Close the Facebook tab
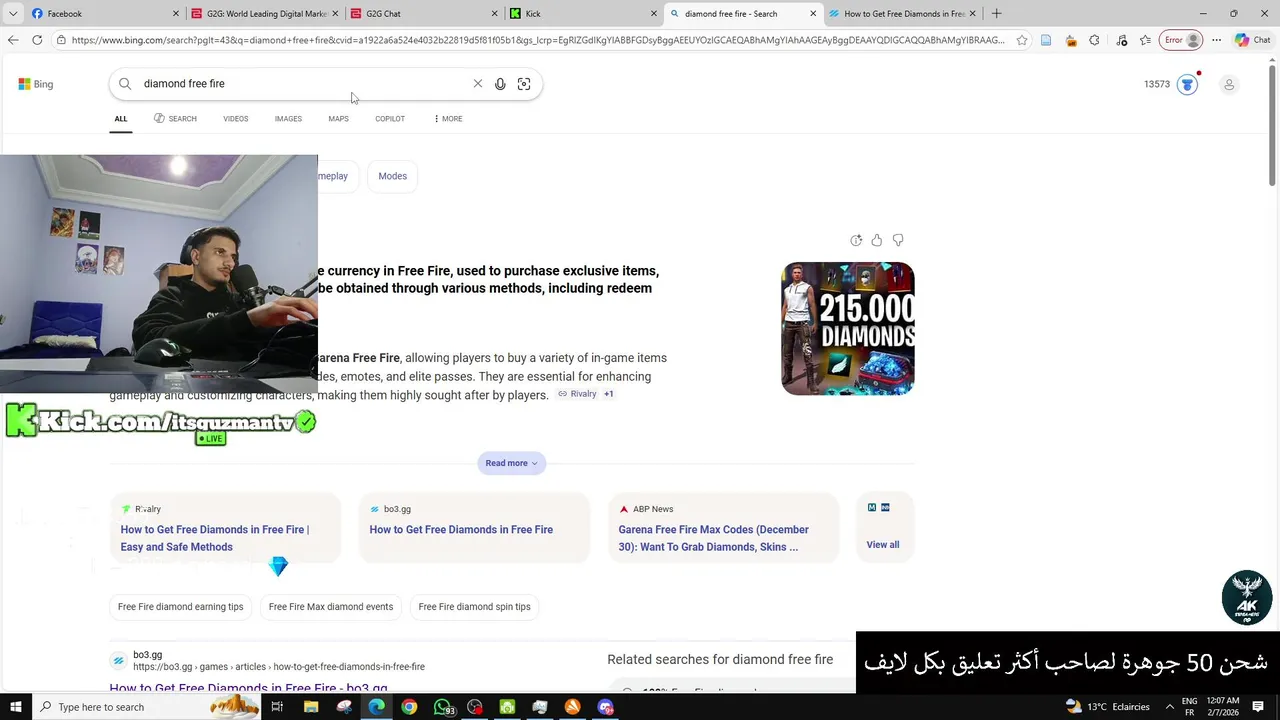 (x=176, y=14)
